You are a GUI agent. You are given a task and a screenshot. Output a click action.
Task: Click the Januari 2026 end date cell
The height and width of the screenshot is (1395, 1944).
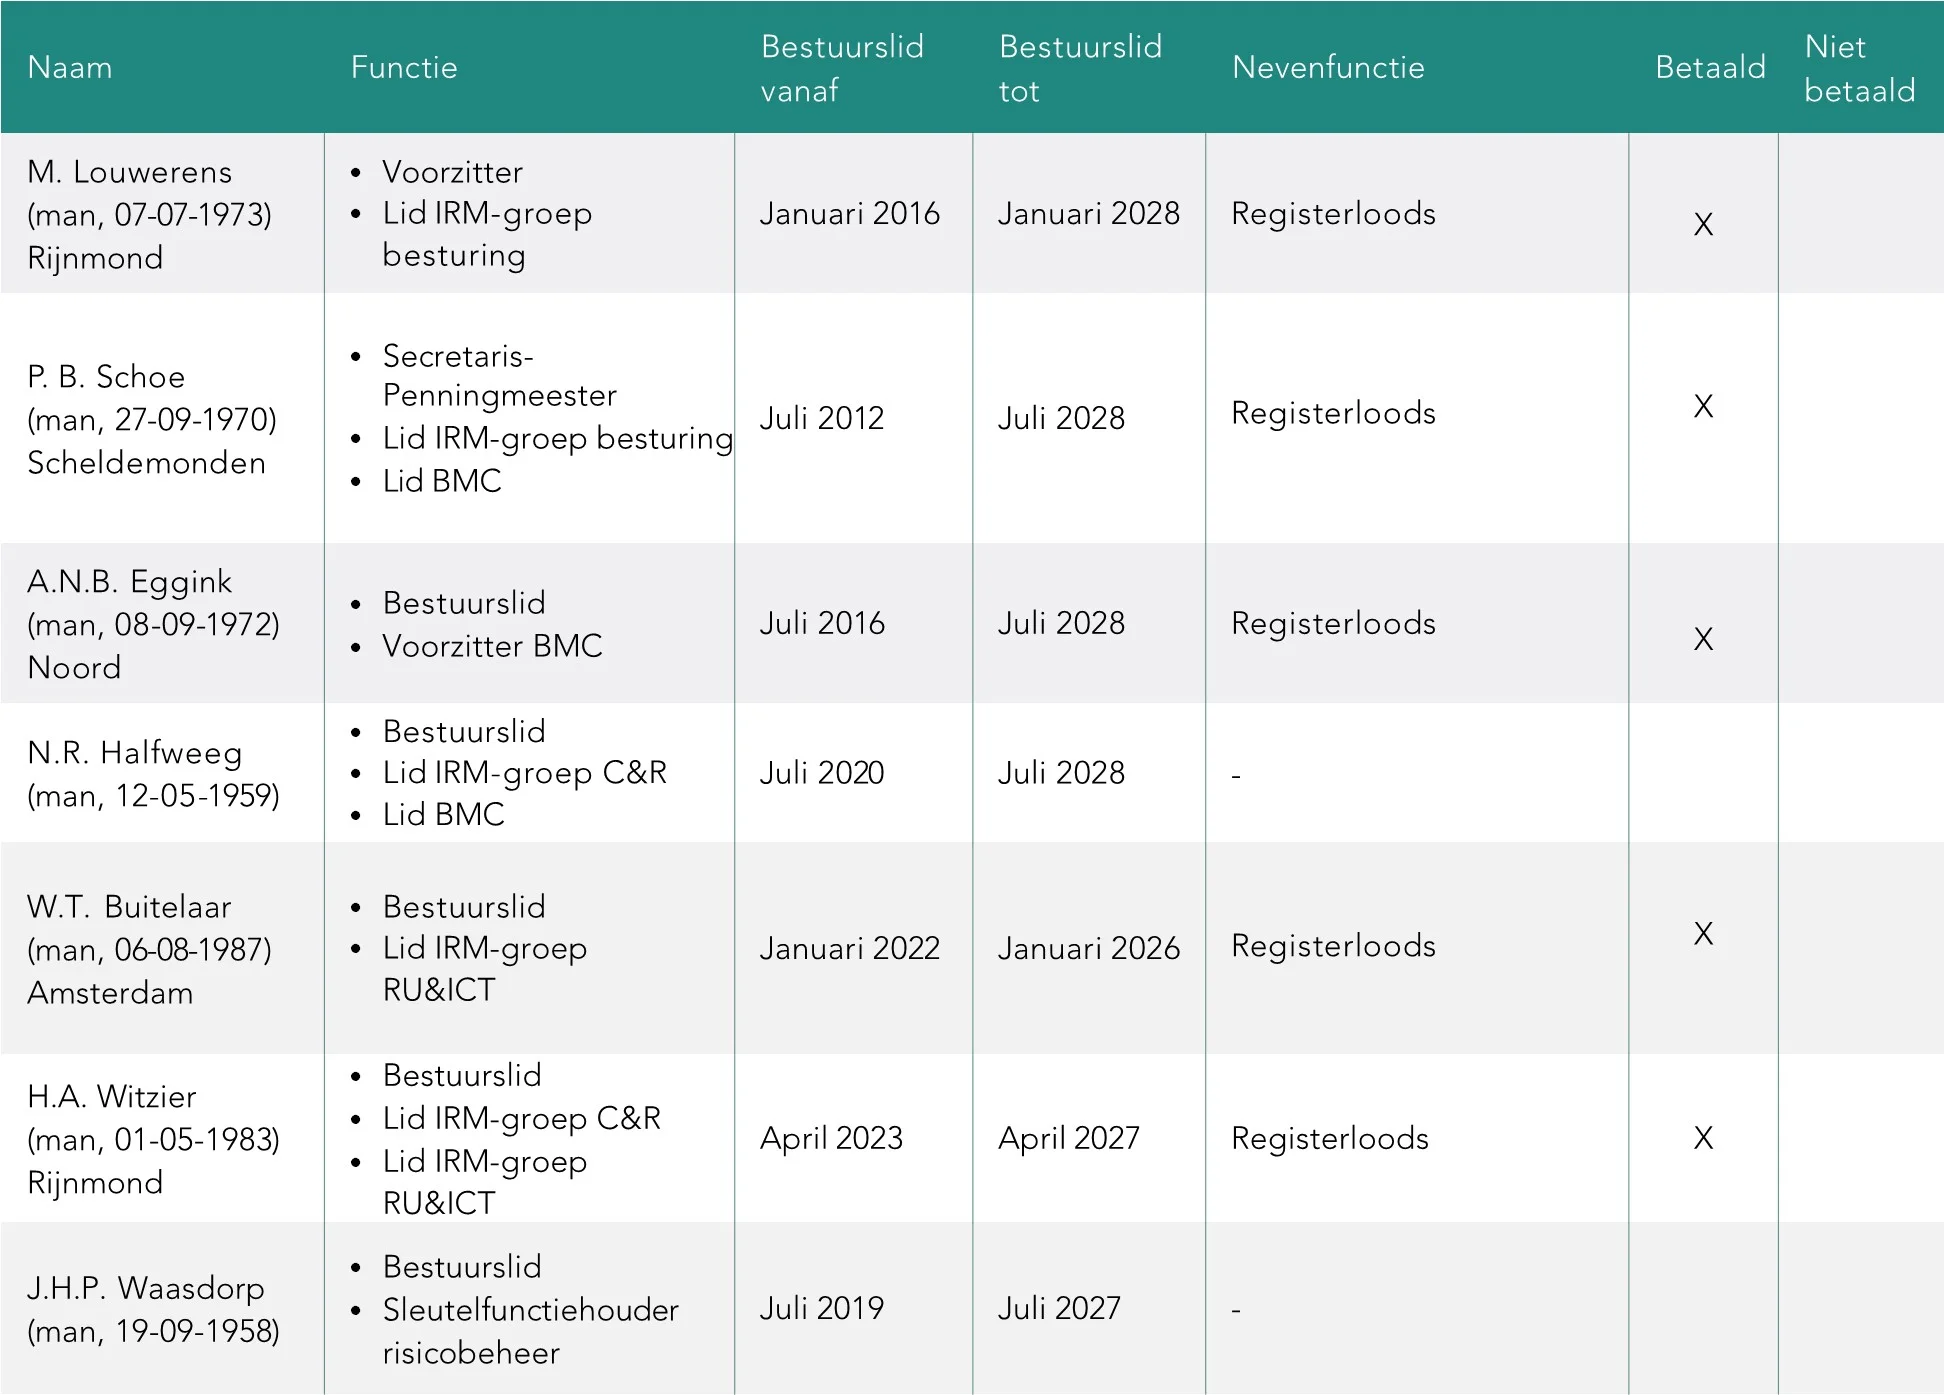pyautogui.click(x=1088, y=948)
